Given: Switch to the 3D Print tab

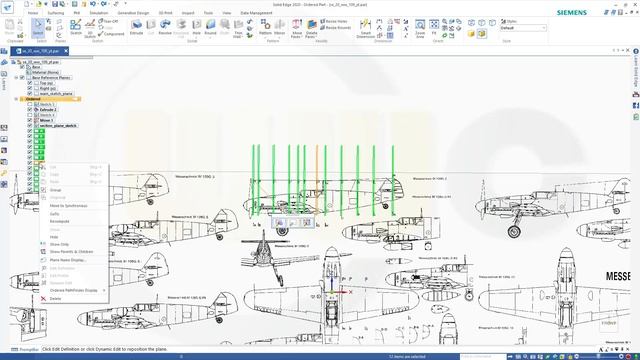Looking at the screenshot, I should [x=165, y=13].
